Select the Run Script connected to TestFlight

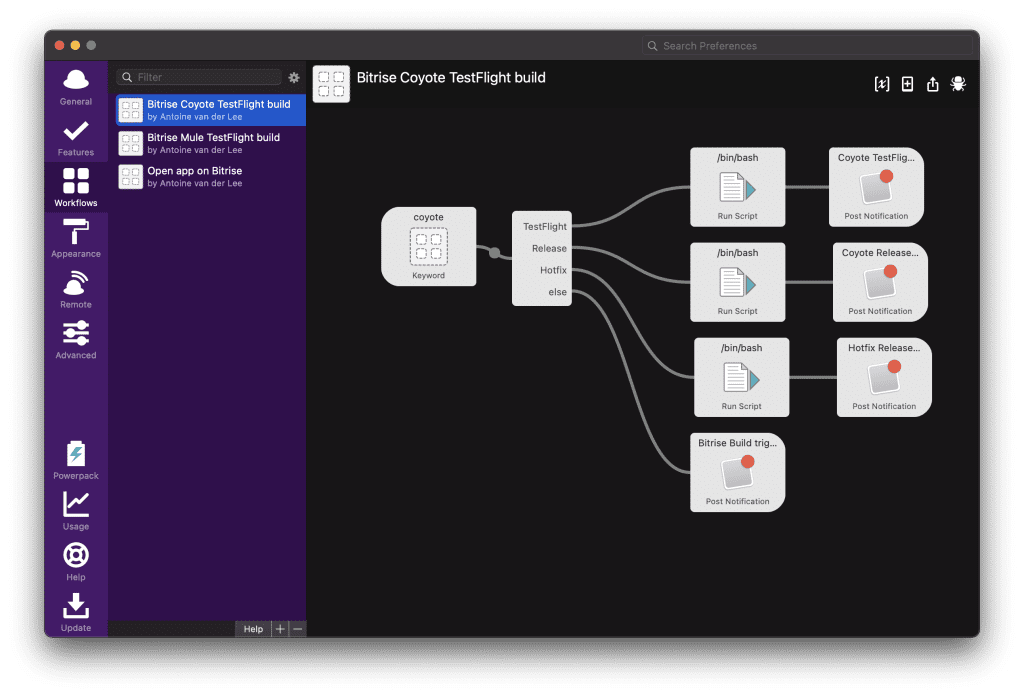(737, 187)
